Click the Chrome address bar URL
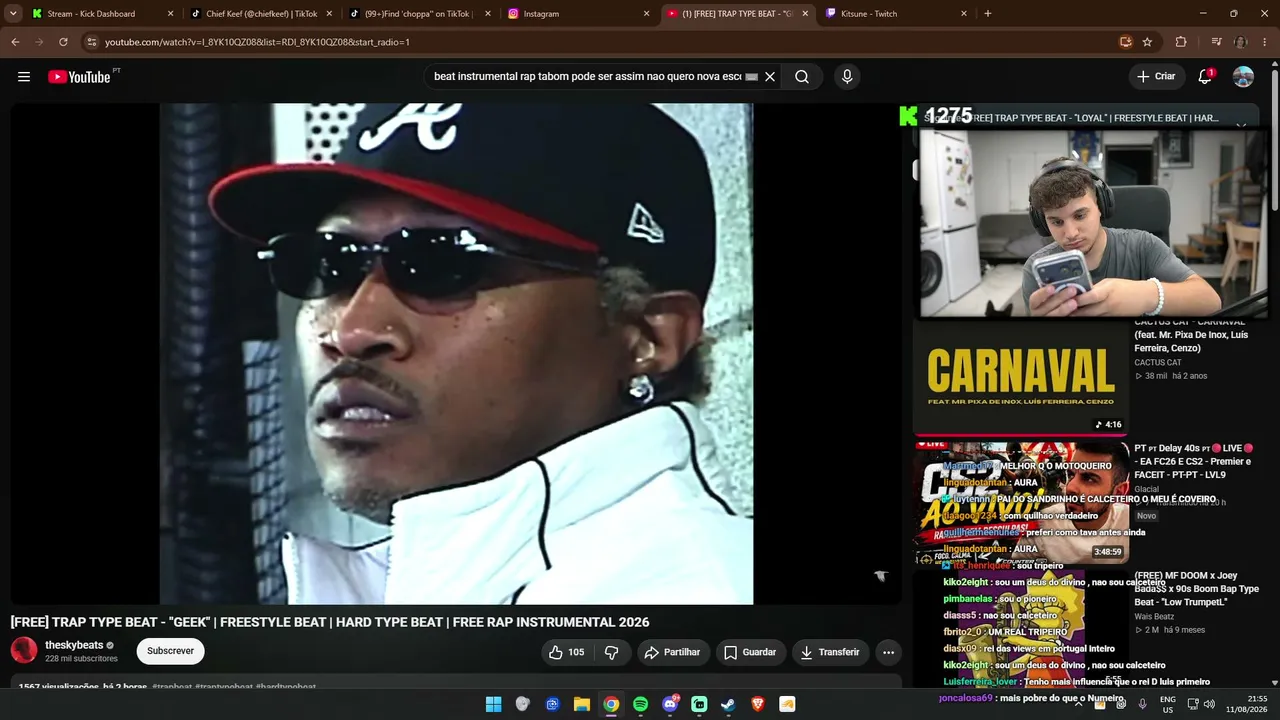1280x720 pixels. click(257, 42)
